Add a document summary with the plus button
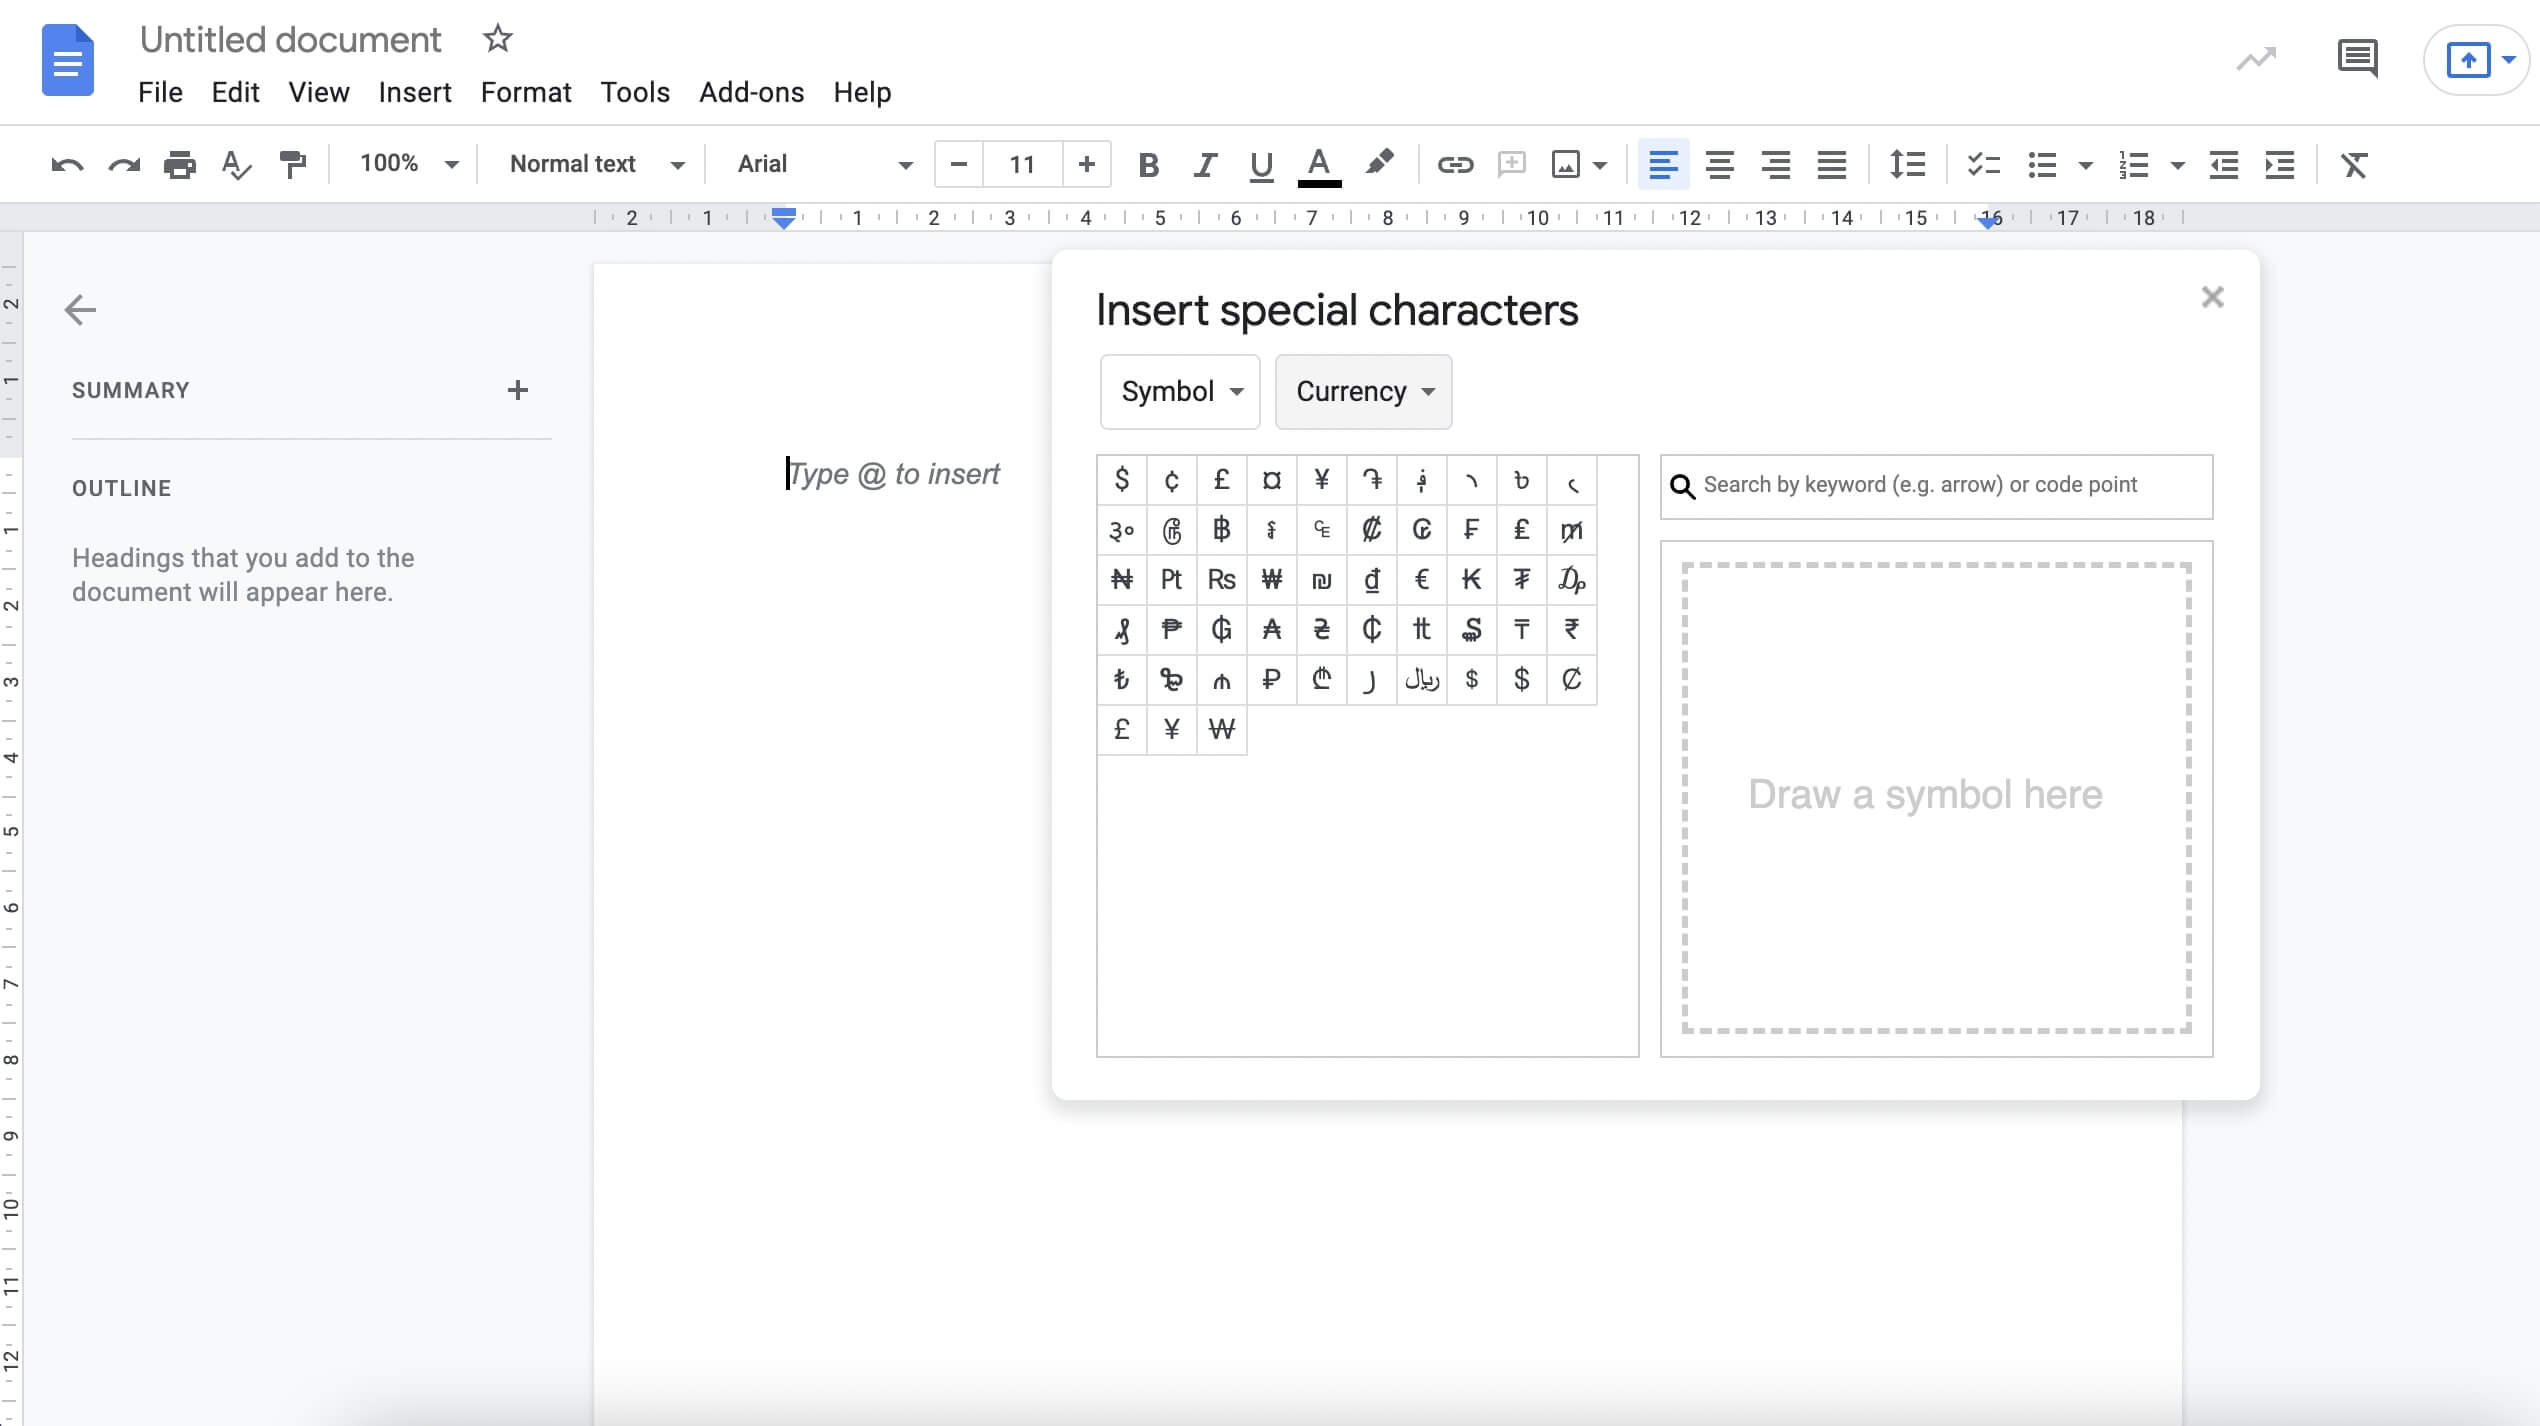This screenshot has width=2540, height=1426. (518, 390)
